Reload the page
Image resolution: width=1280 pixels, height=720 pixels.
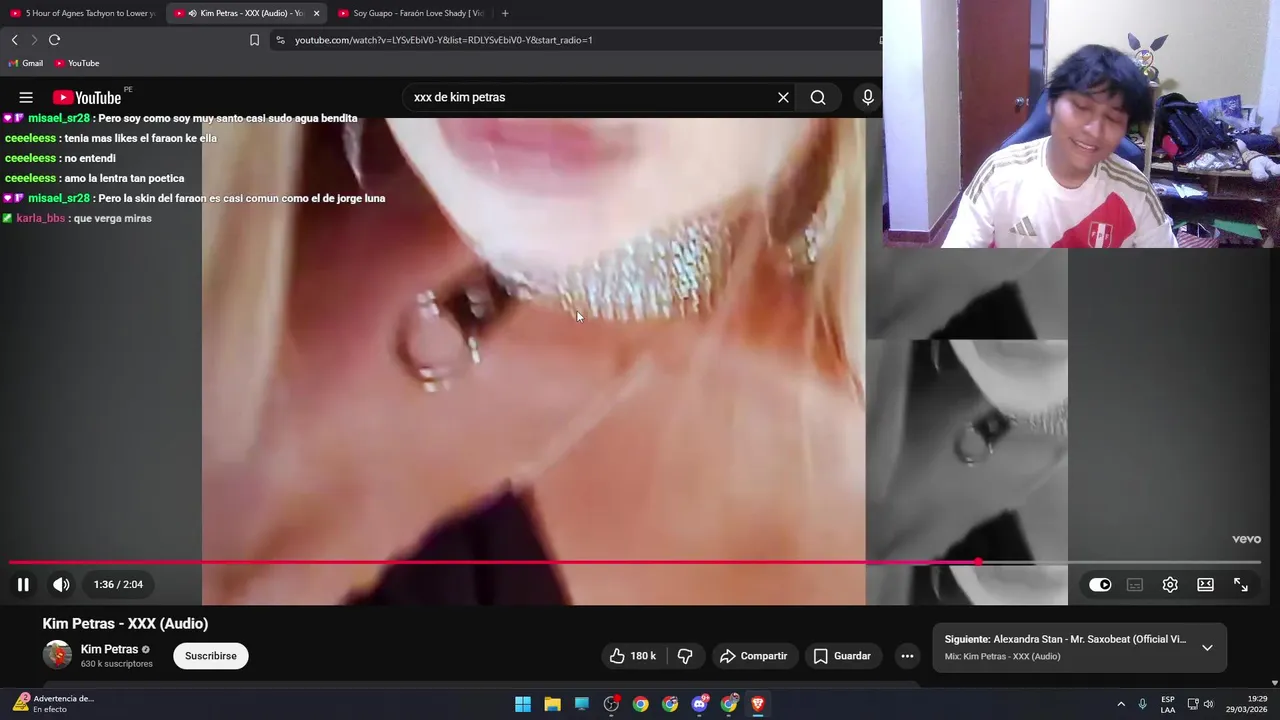(x=54, y=40)
